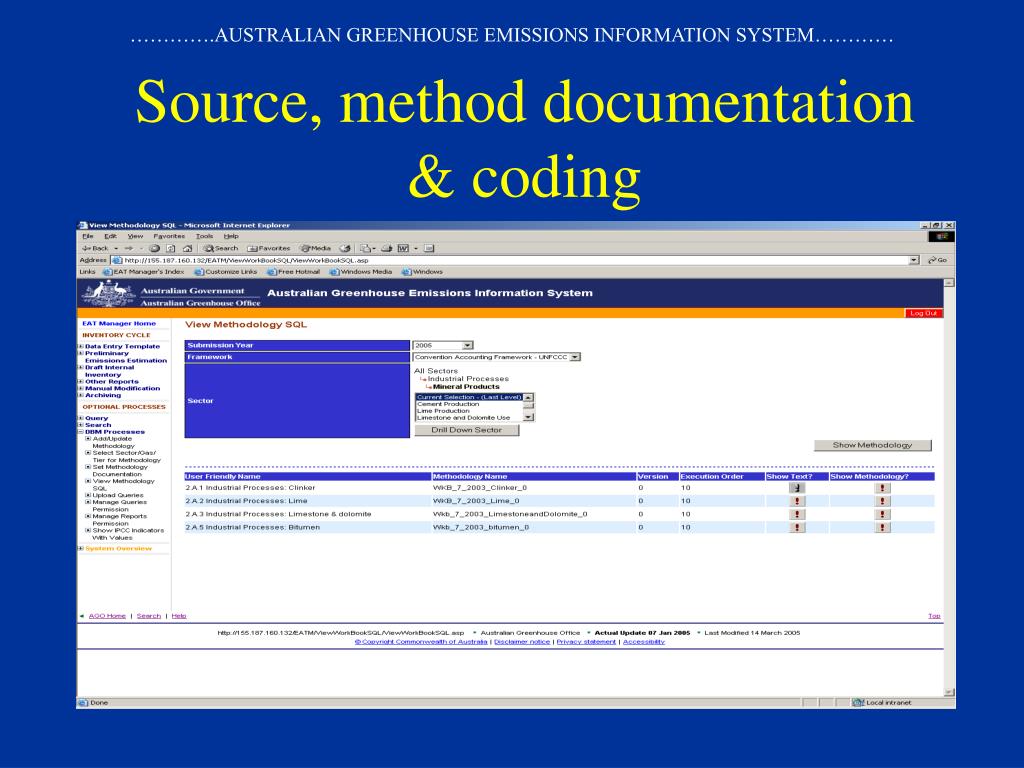Viewport: 1024px width, 768px height.
Task: Expand Preliminary Emissions Estimation node
Action: [81, 353]
